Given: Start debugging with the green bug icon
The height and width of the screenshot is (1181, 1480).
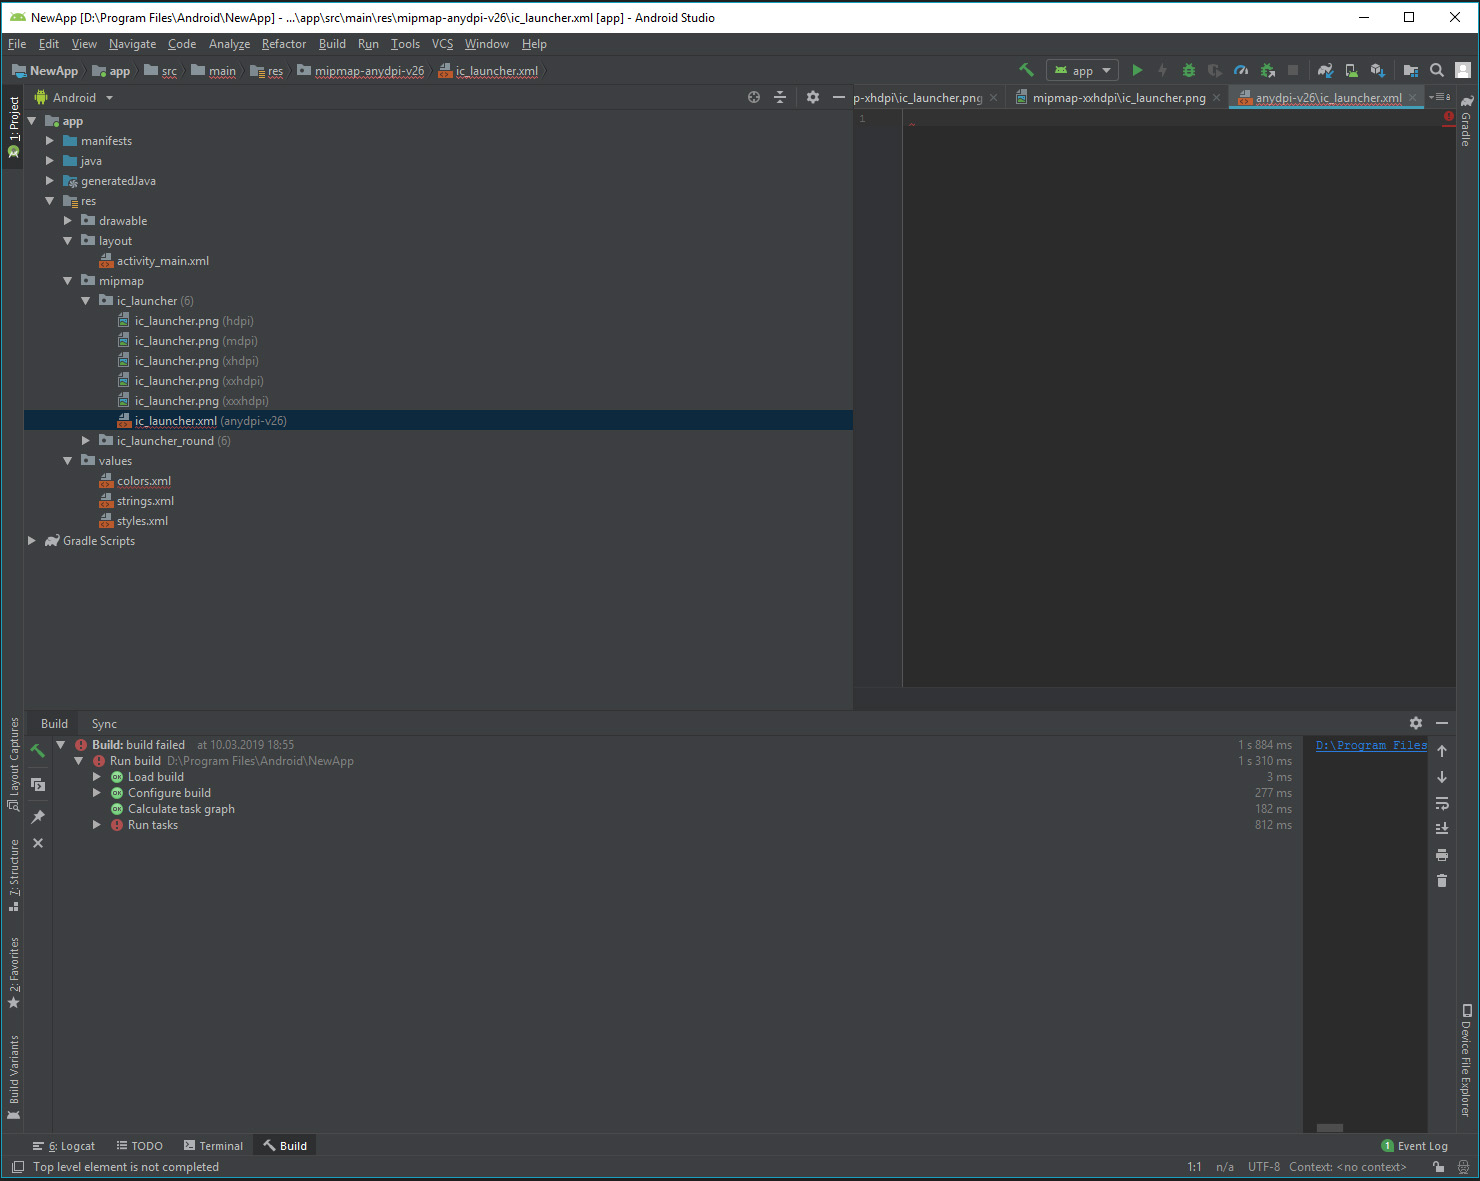Looking at the screenshot, I should click(1188, 70).
